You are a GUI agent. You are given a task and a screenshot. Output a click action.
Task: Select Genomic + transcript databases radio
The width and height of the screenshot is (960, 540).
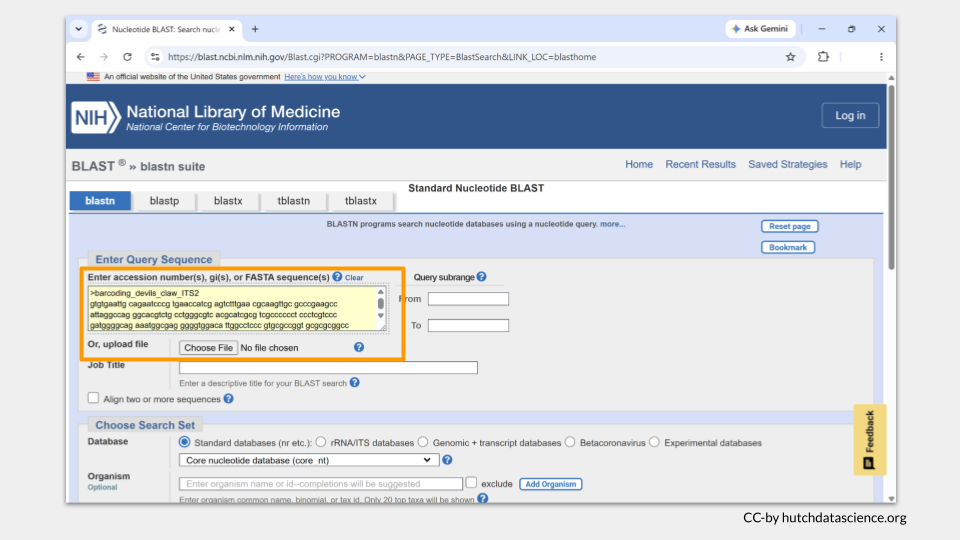(x=423, y=442)
